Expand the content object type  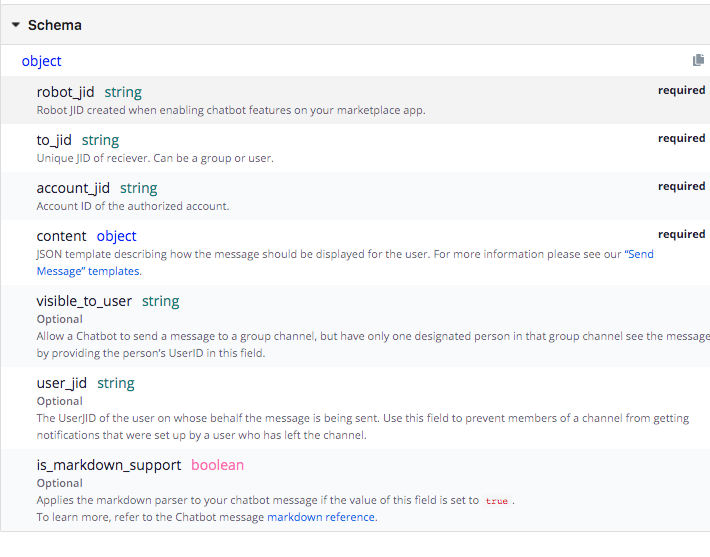[116, 236]
